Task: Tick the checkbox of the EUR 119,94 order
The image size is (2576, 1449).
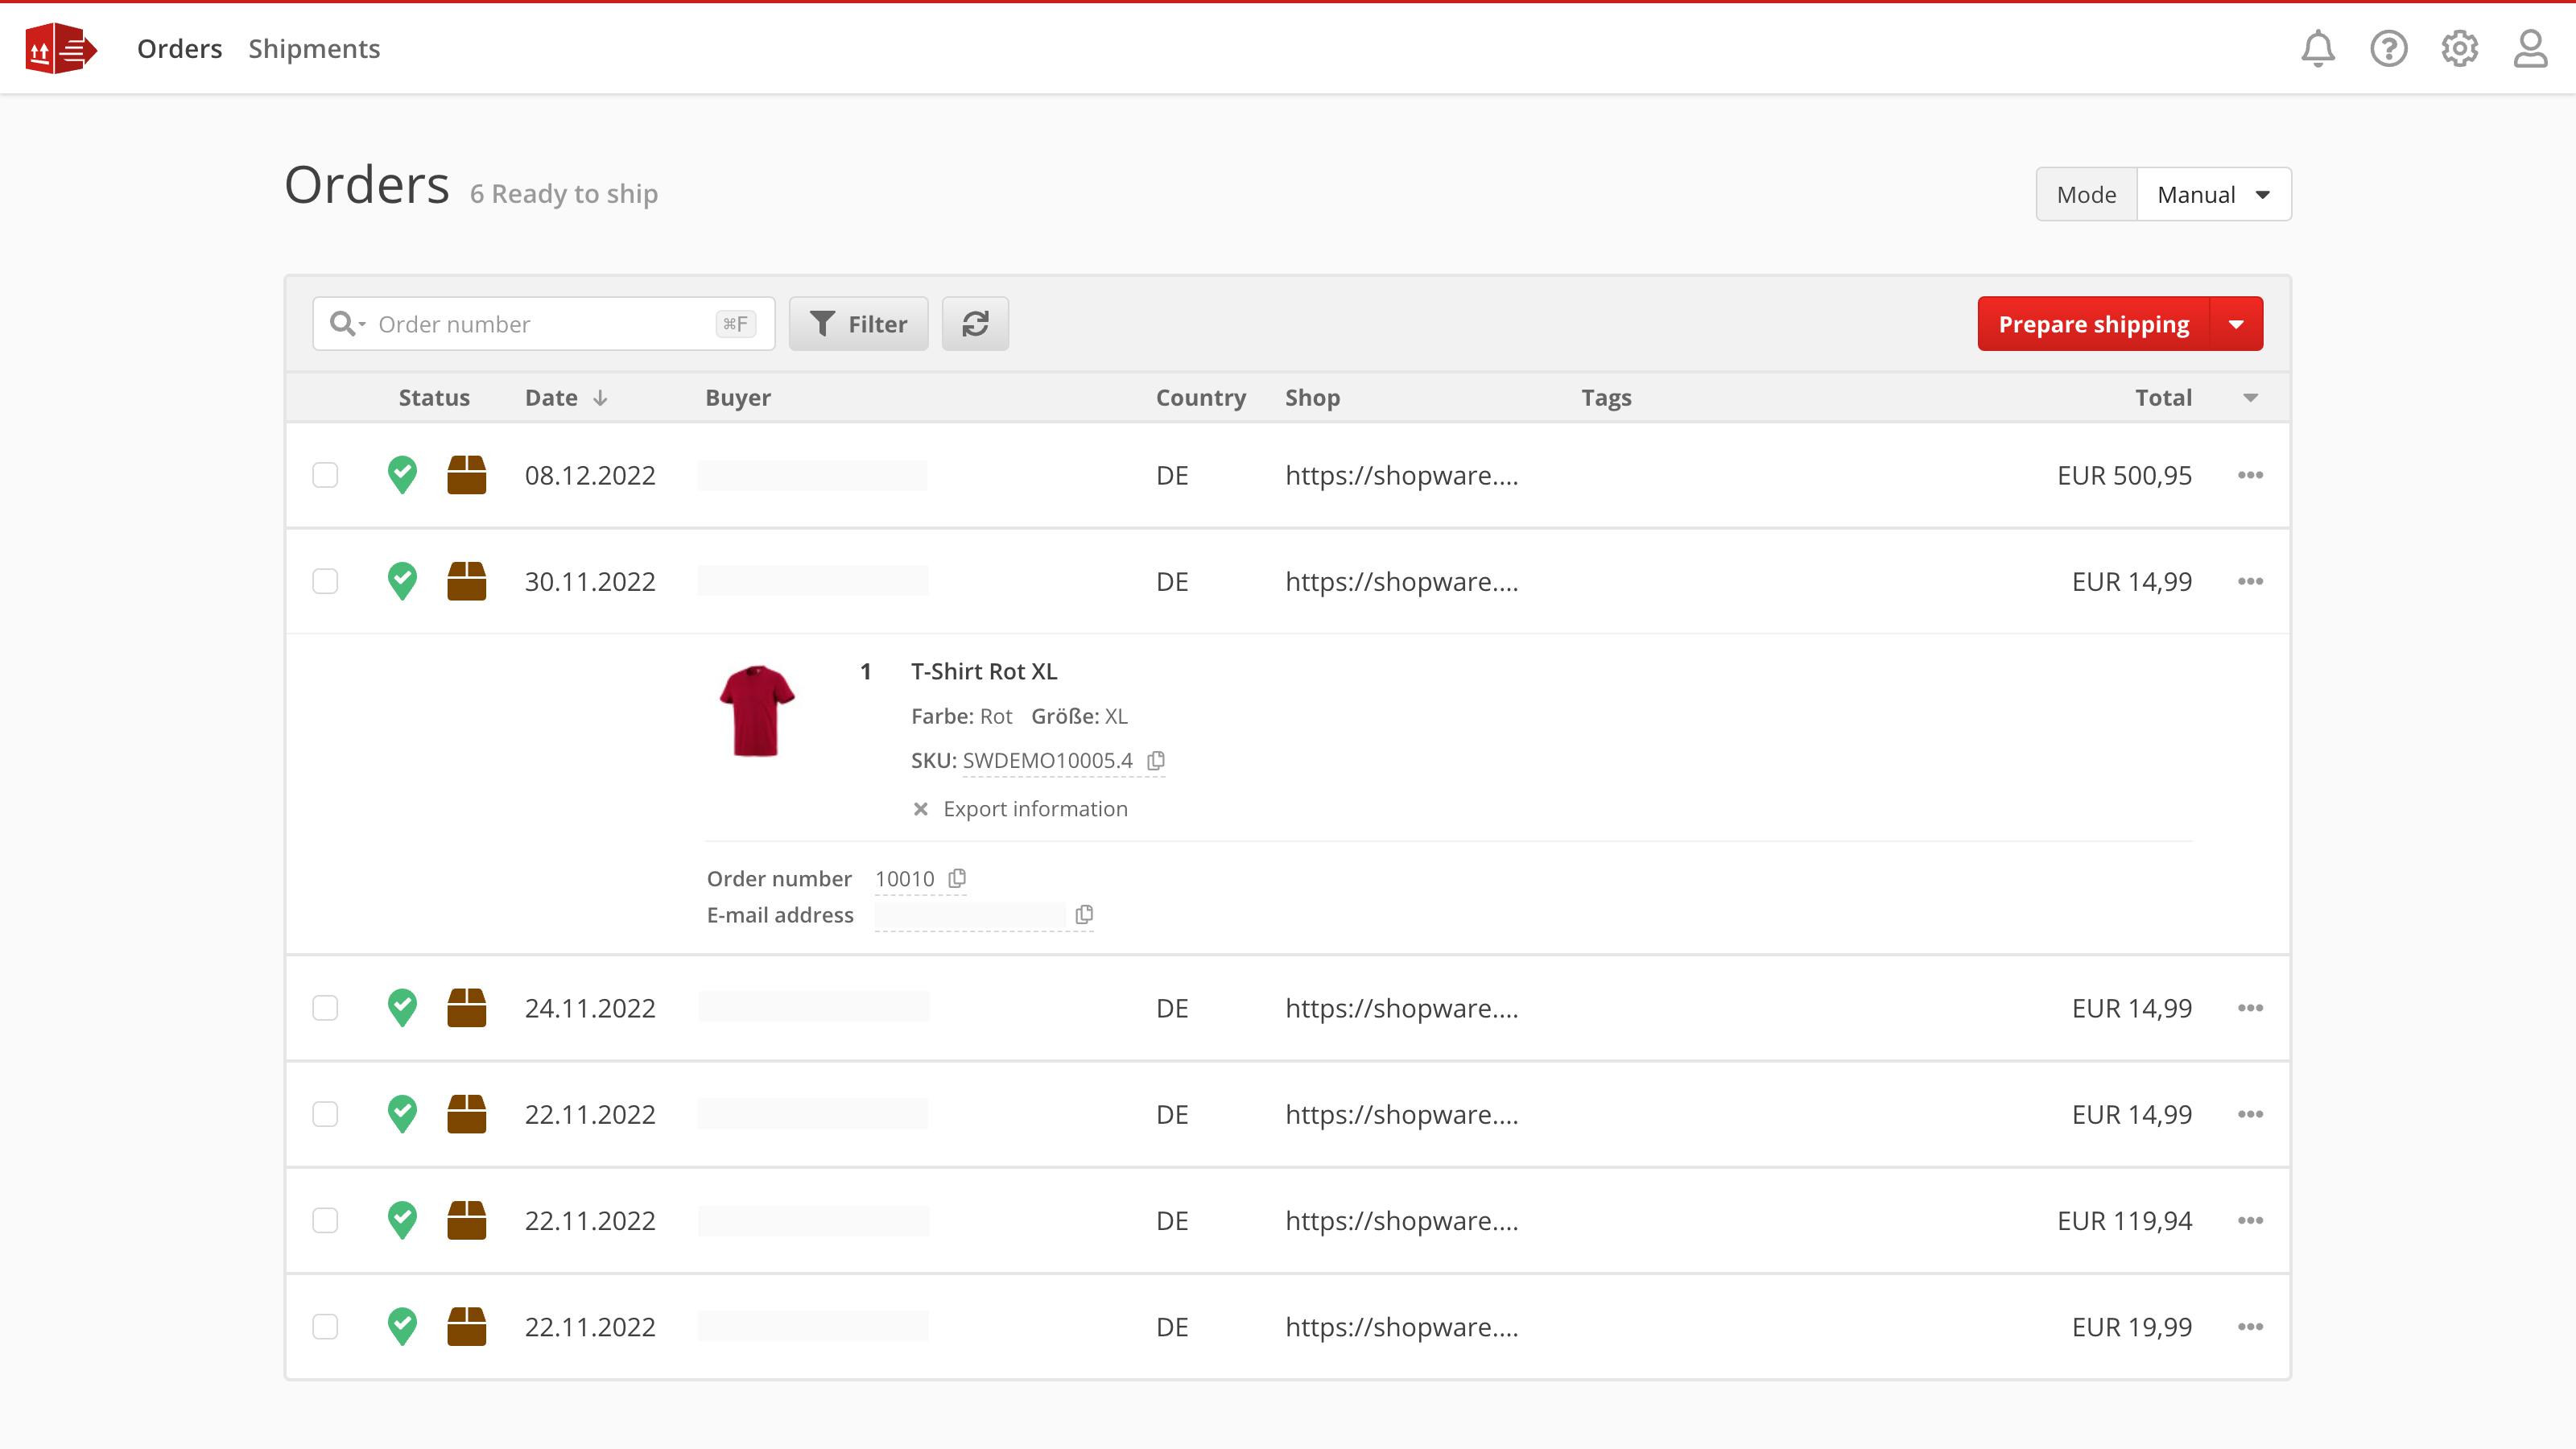Action: (325, 1220)
